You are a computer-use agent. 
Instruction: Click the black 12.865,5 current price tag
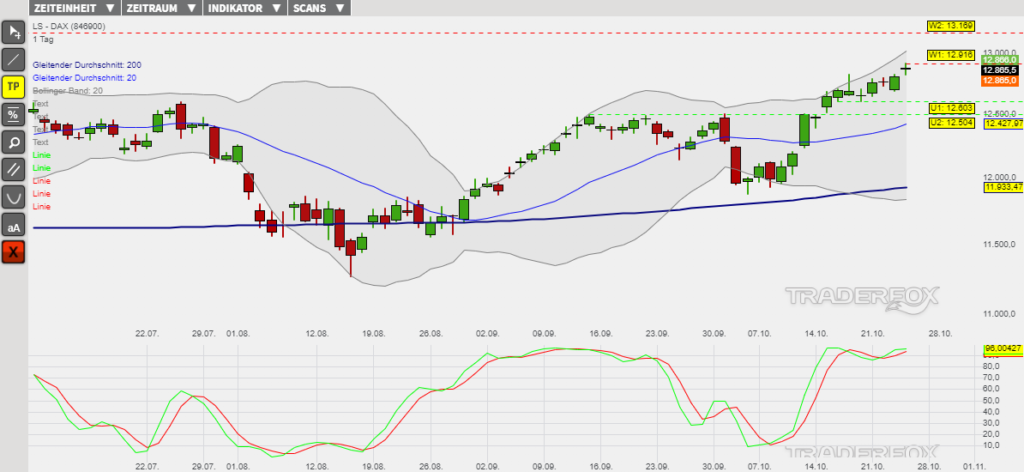click(x=1000, y=70)
